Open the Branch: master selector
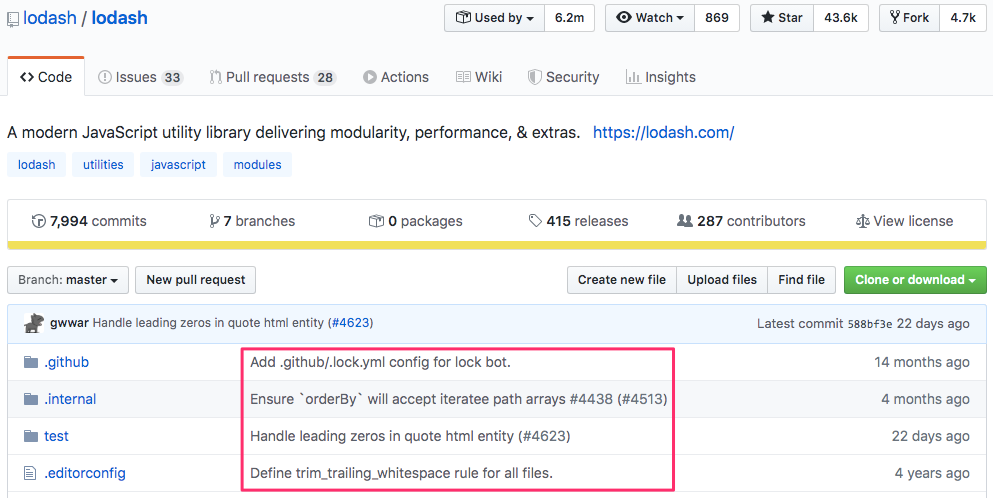 pyautogui.click(x=68, y=280)
